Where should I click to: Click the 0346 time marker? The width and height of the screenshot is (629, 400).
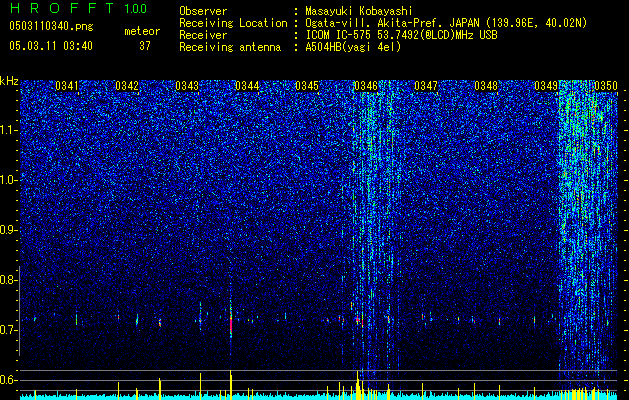(366, 86)
